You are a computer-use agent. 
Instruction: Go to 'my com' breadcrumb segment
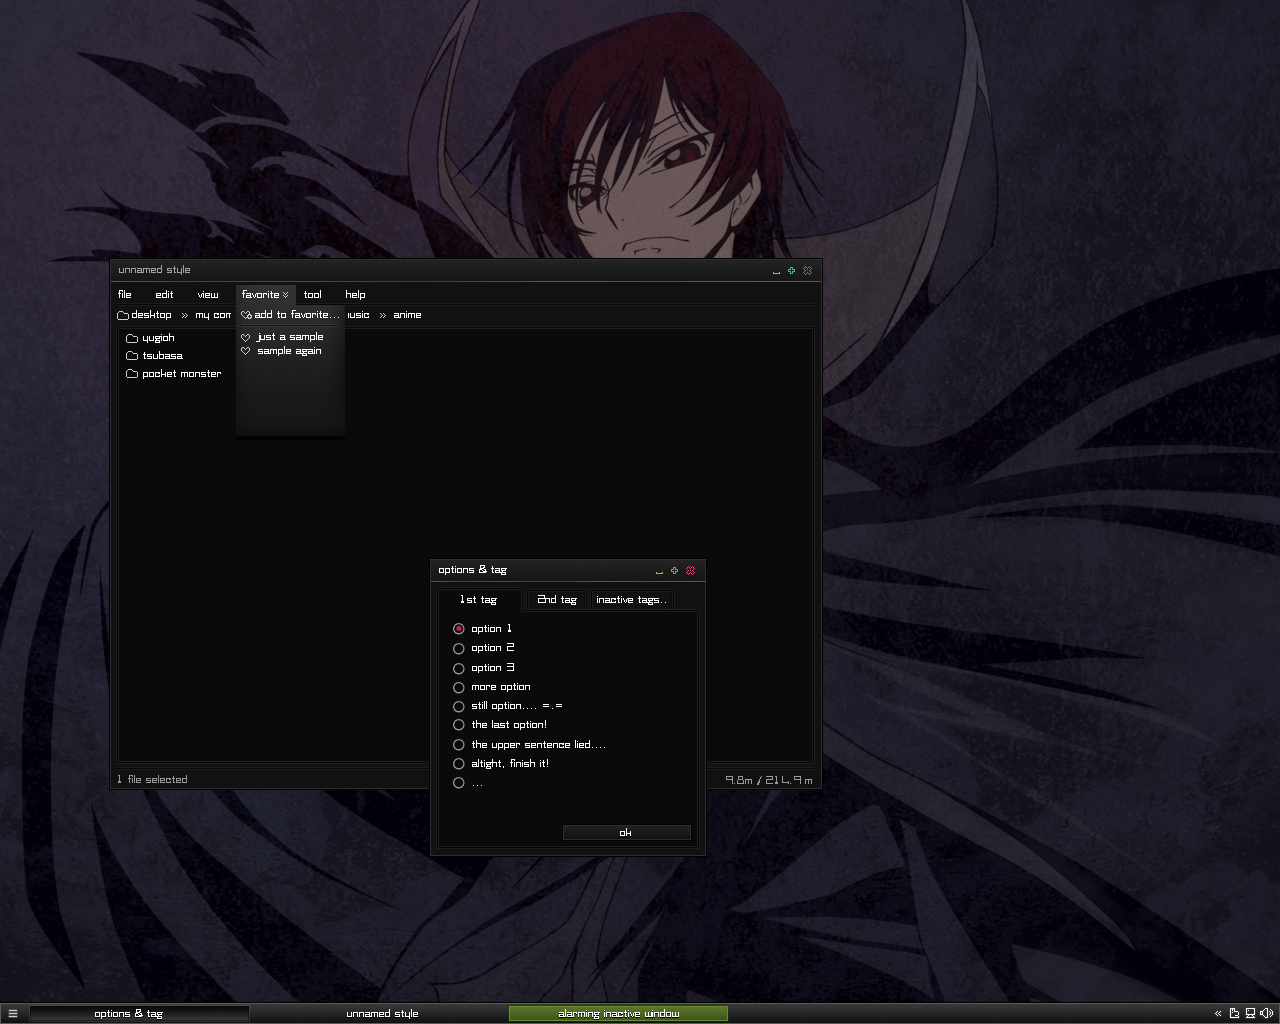[213, 315]
